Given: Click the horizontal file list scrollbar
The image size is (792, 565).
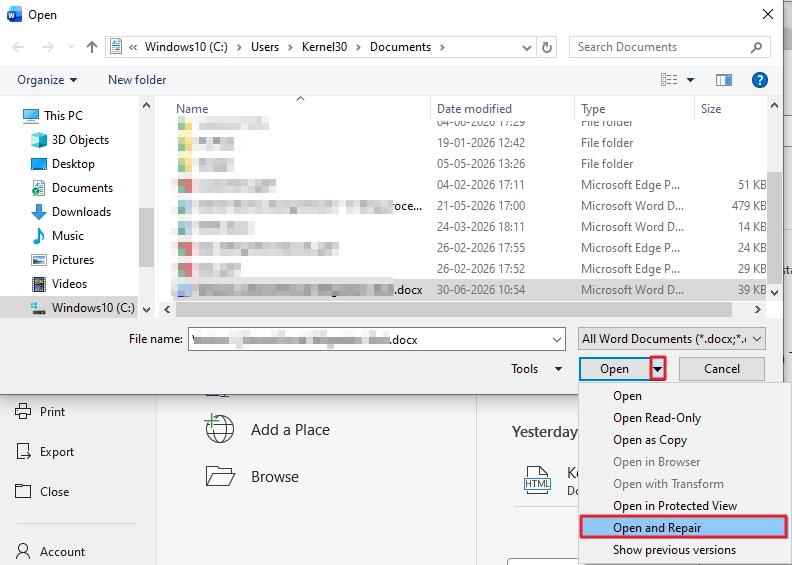Looking at the screenshot, I should [x=454, y=310].
